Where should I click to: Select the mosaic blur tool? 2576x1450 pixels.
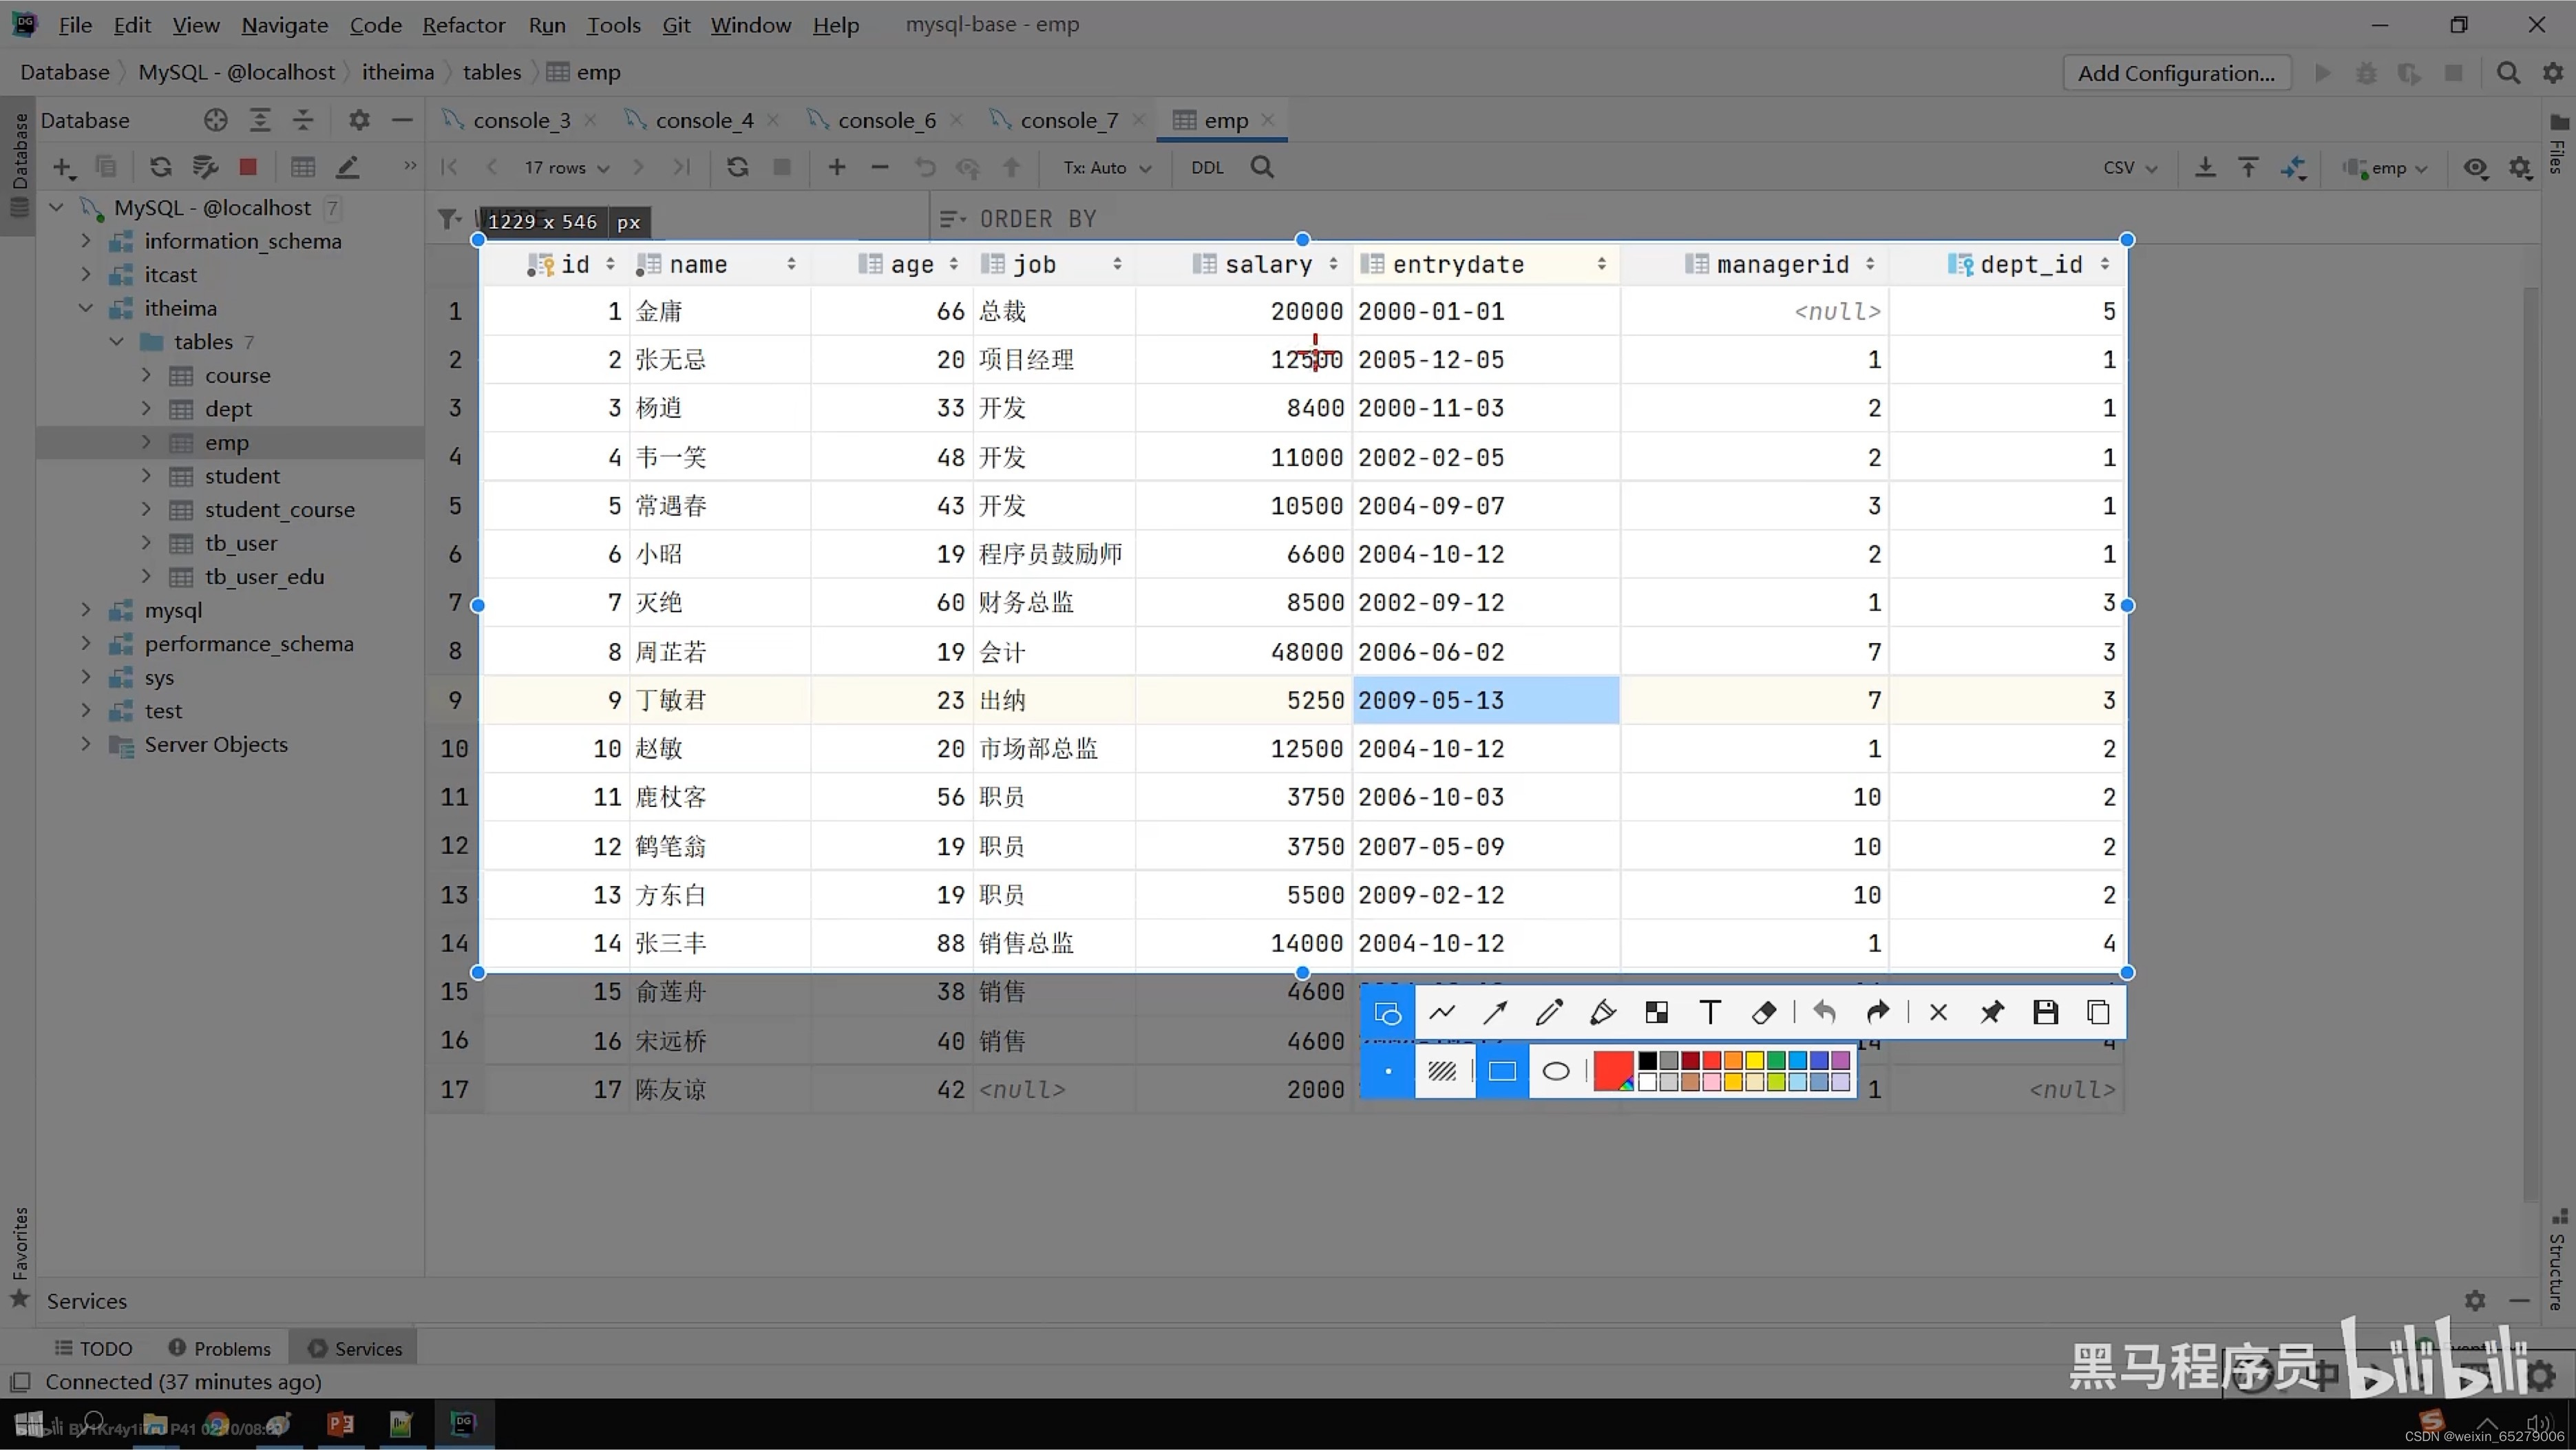[x=1656, y=1013]
